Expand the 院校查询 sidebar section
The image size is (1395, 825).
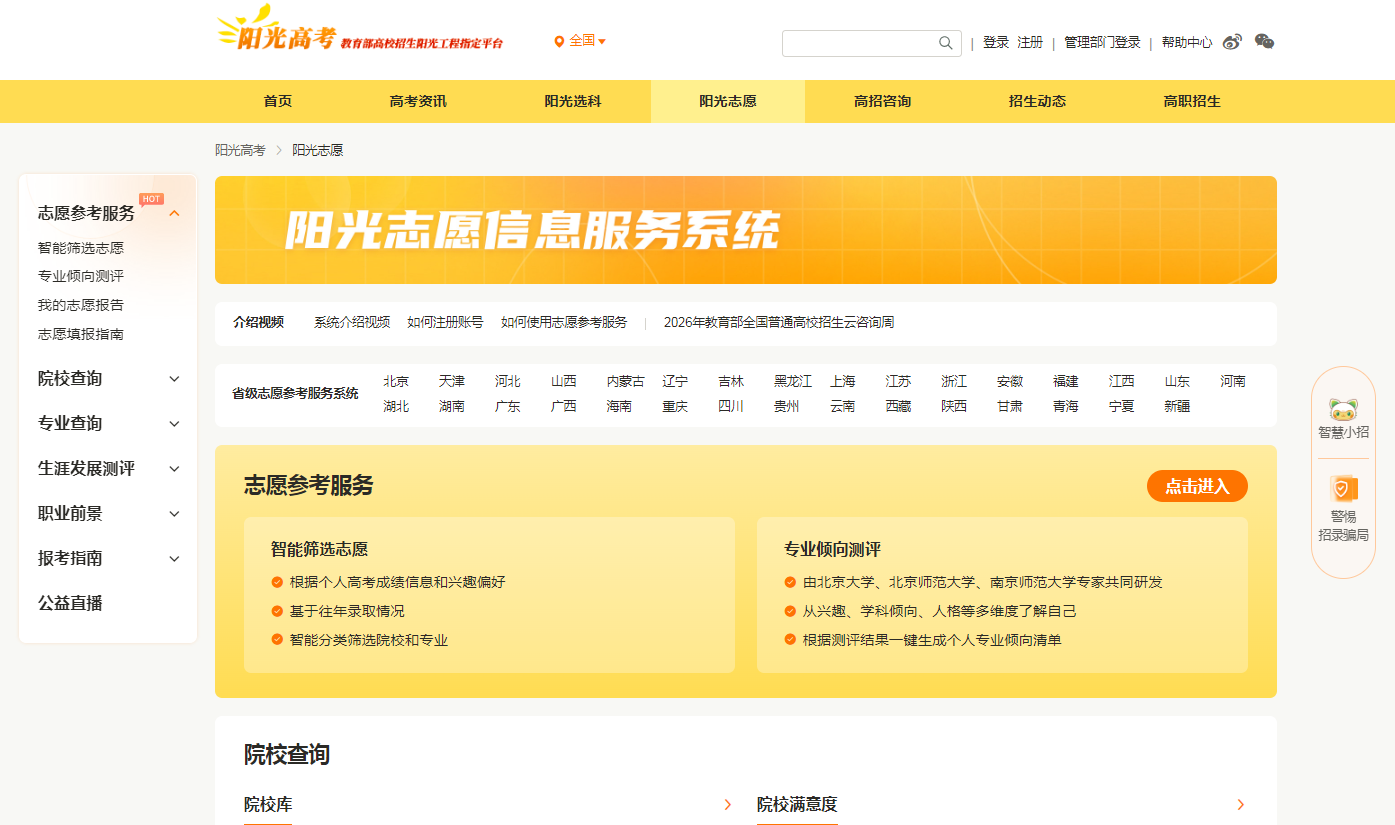point(174,379)
